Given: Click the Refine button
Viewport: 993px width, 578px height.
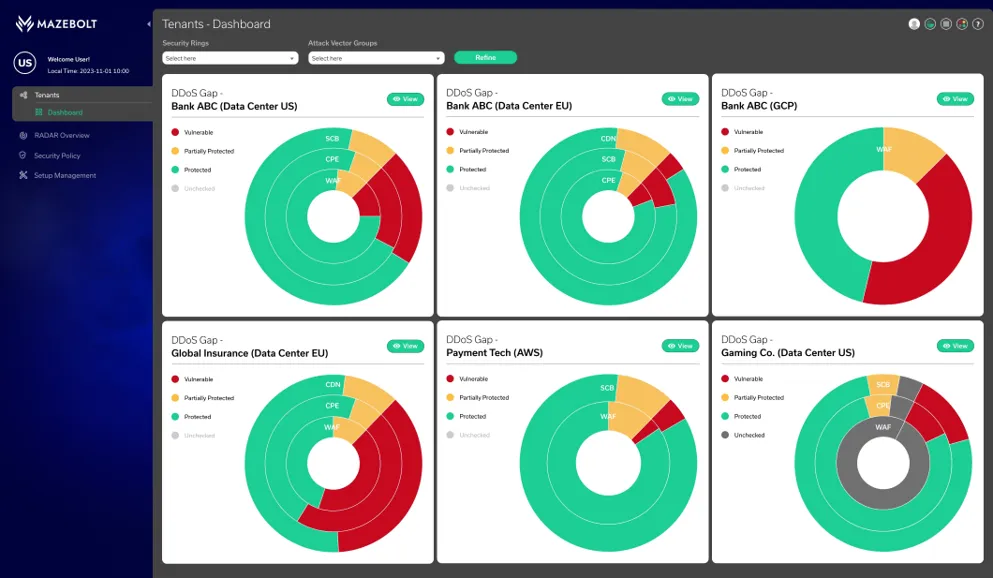Looking at the screenshot, I should pos(486,58).
